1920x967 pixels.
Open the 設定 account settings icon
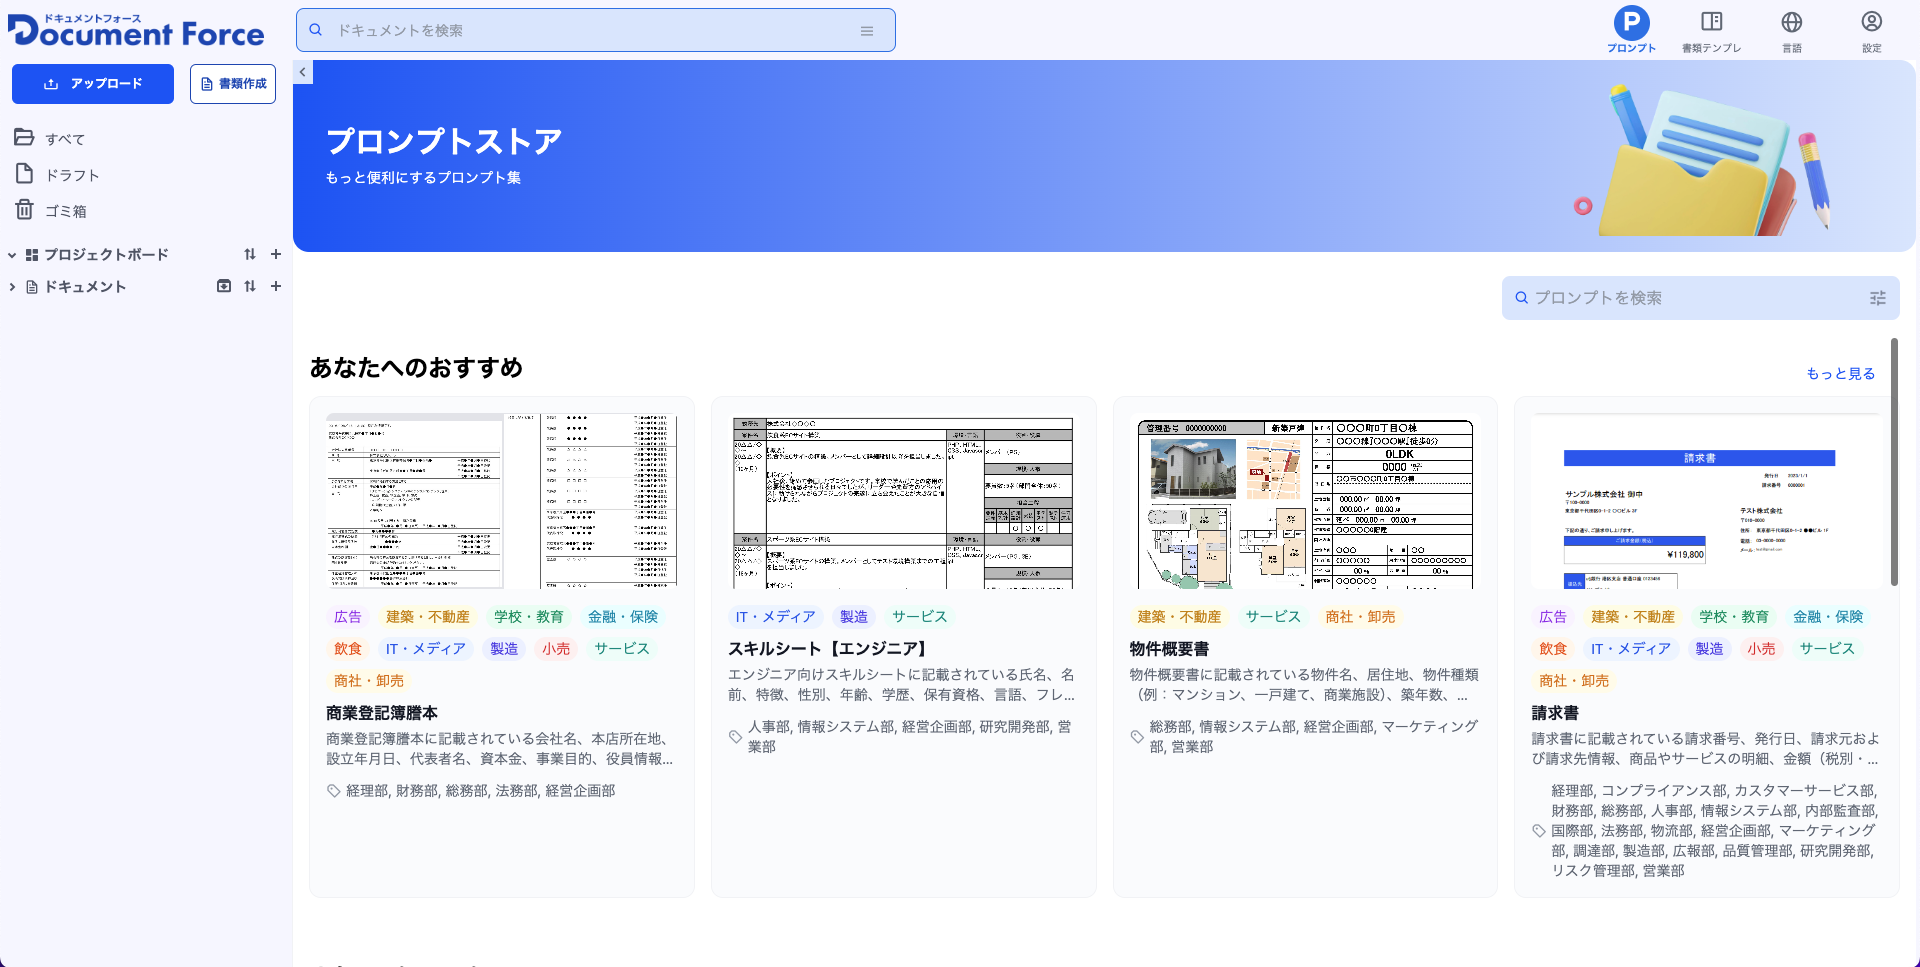click(1871, 22)
